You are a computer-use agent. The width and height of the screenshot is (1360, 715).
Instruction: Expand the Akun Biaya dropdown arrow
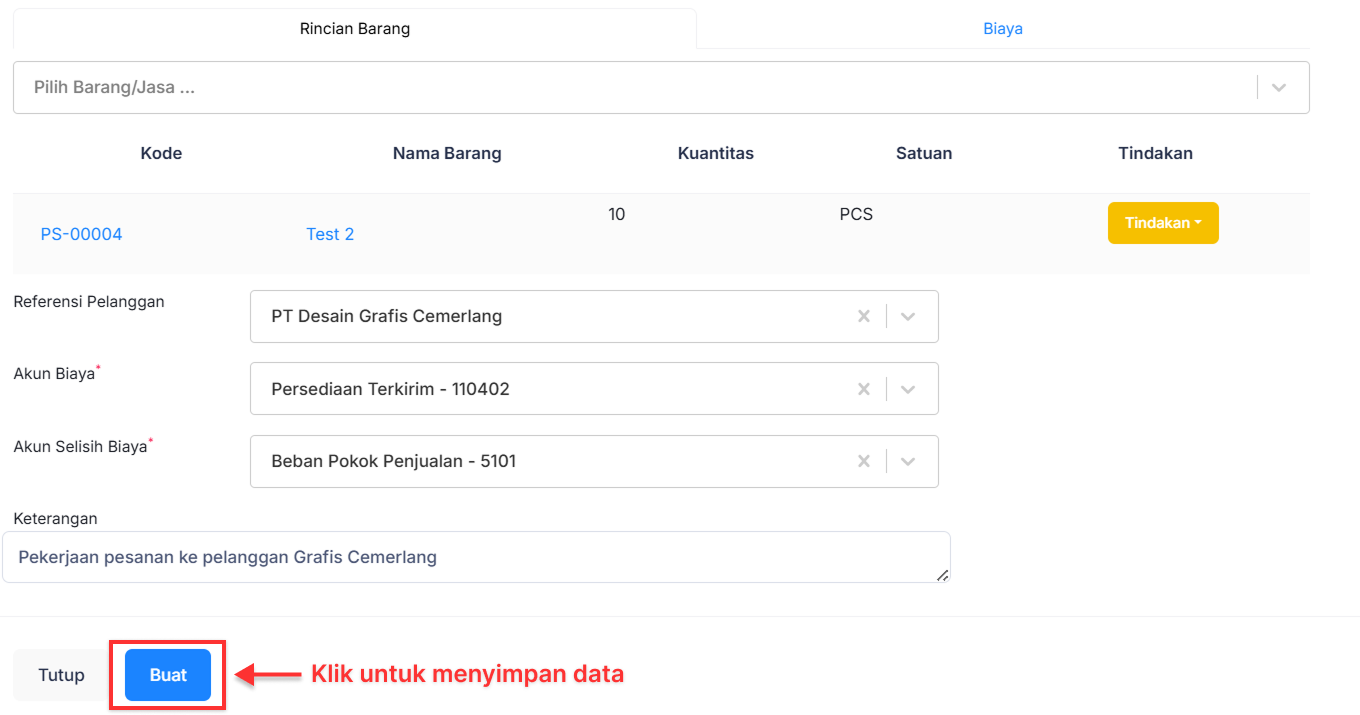(x=908, y=388)
